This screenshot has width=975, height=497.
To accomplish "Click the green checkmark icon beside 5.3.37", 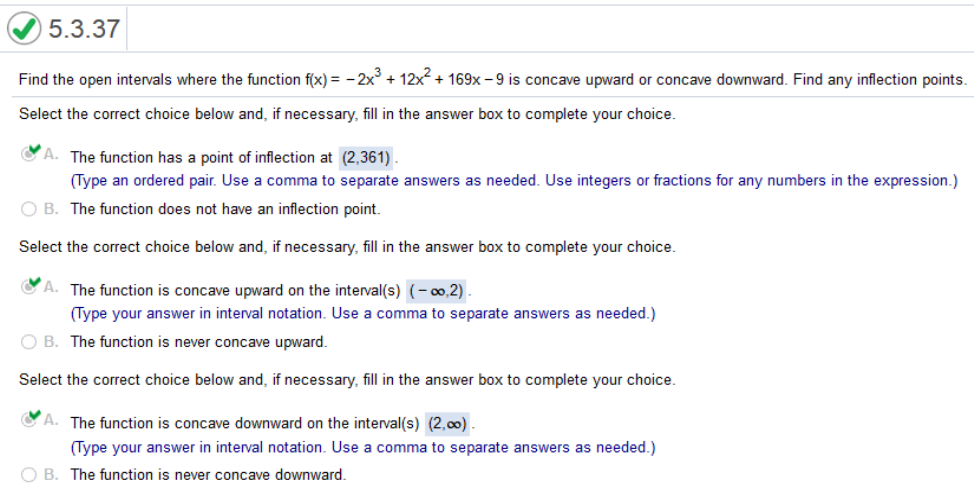I will coord(24,29).
